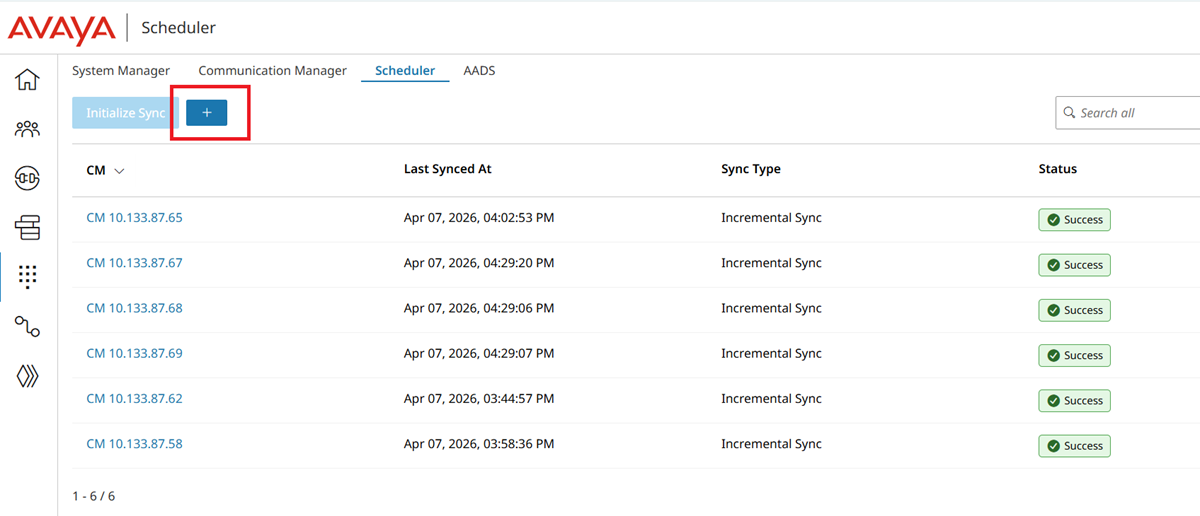Select timestamp Apr 07, 2026, 03:58:36 PM

479,443
